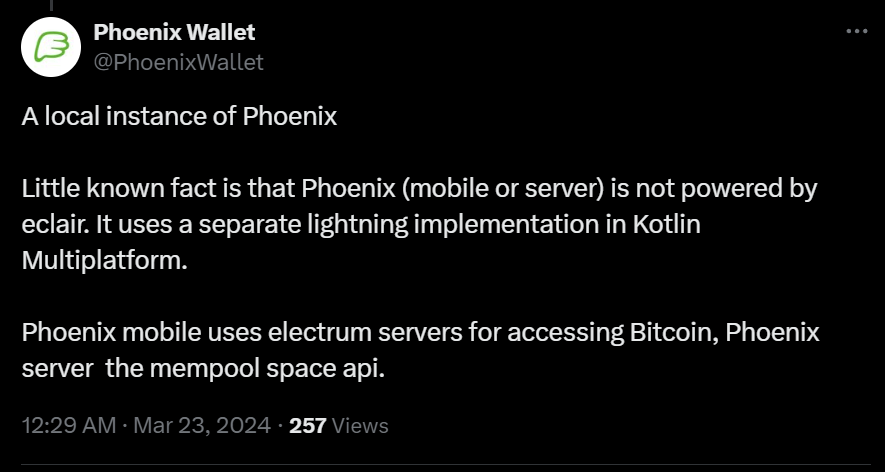The image size is (885, 472).
Task: Click the text 'Kotlin' in the tweet
Action: coord(667,225)
